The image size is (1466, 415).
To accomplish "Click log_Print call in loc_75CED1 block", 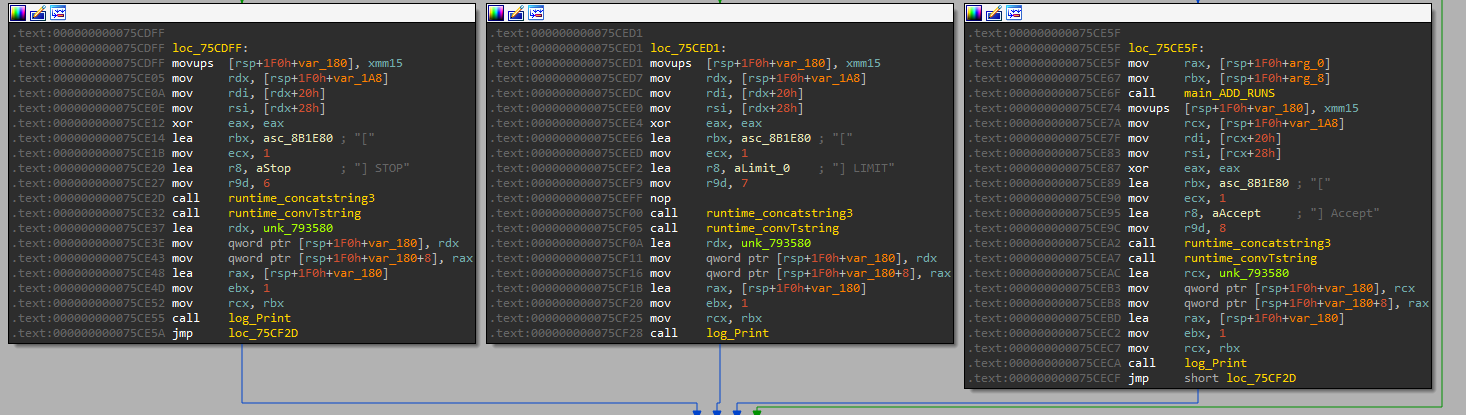I will pos(737,333).
